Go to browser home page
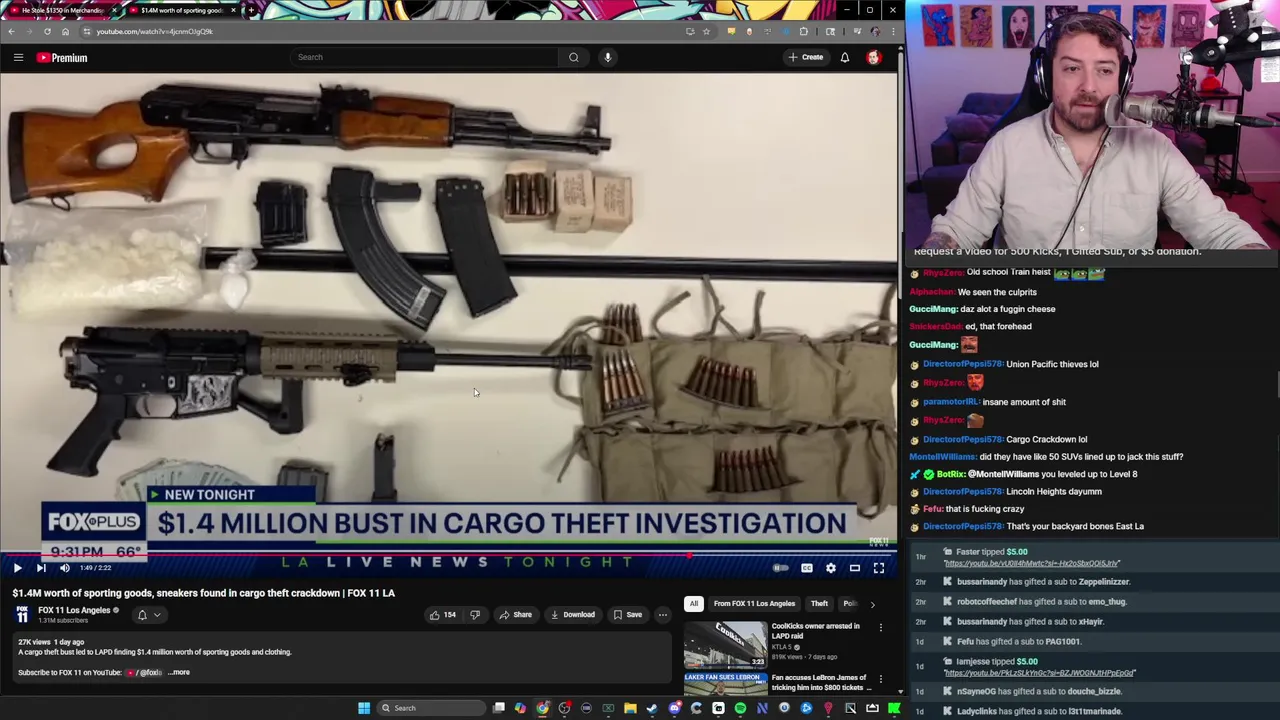This screenshot has height=720, width=1280. point(65,31)
